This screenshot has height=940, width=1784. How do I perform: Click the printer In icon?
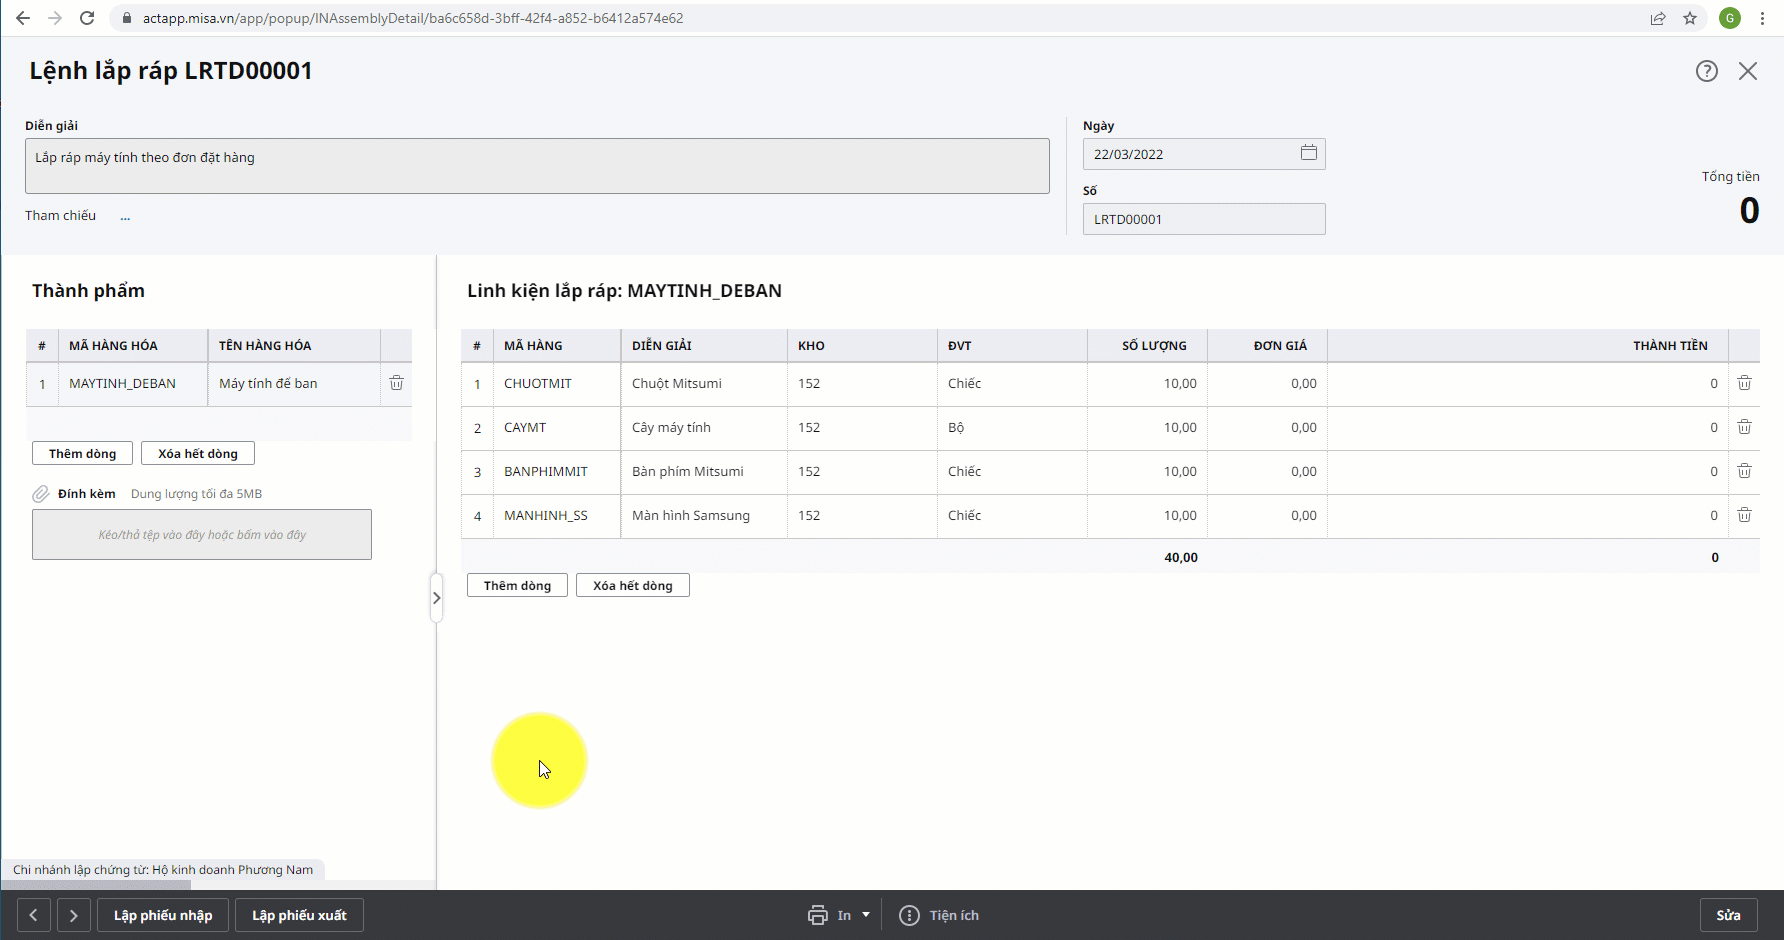pyautogui.click(x=818, y=915)
